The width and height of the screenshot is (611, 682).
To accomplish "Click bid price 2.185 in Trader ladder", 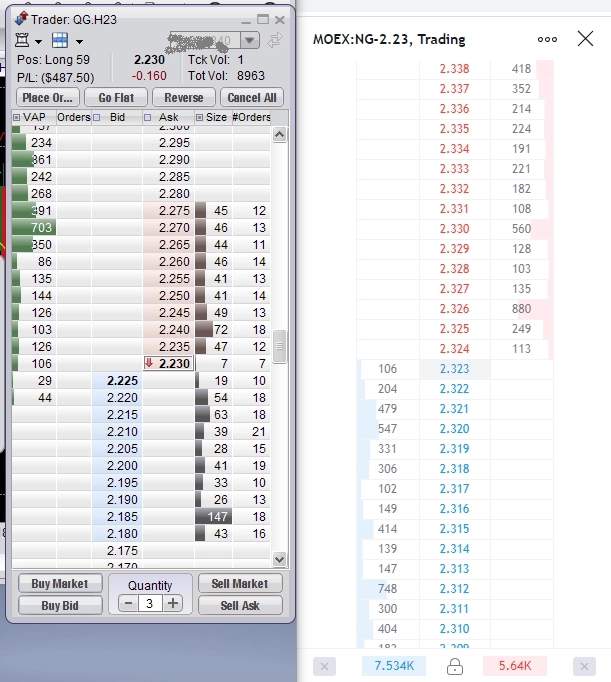I will [x=117, y=517].
